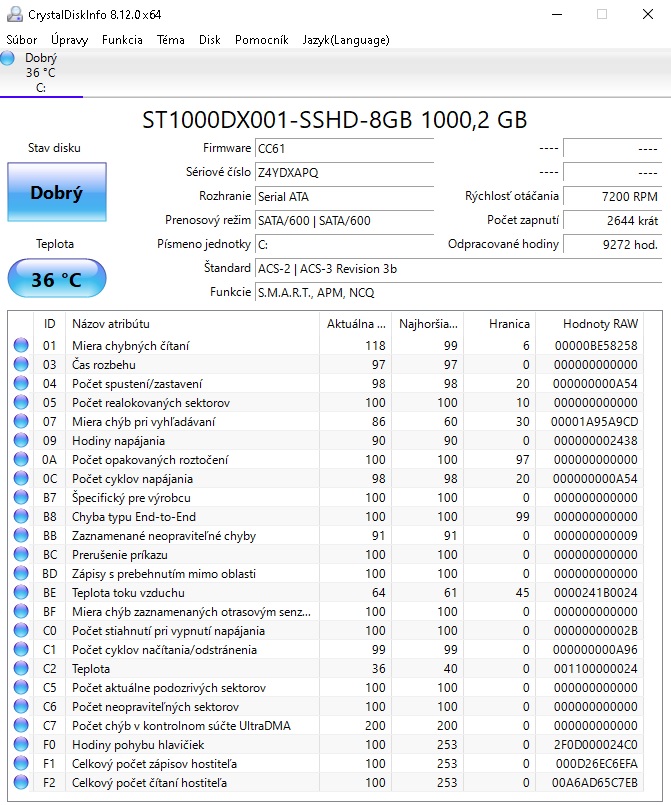The height and width of the screenshot is (805, 671).
Task: Click the CrystalDiskInfo app icon in title bar
Action: pyautogui.click(x=12, y=14)
